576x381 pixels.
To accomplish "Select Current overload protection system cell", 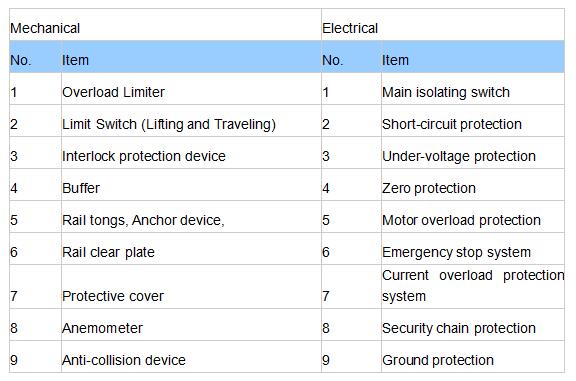I will tap(473, 287).
